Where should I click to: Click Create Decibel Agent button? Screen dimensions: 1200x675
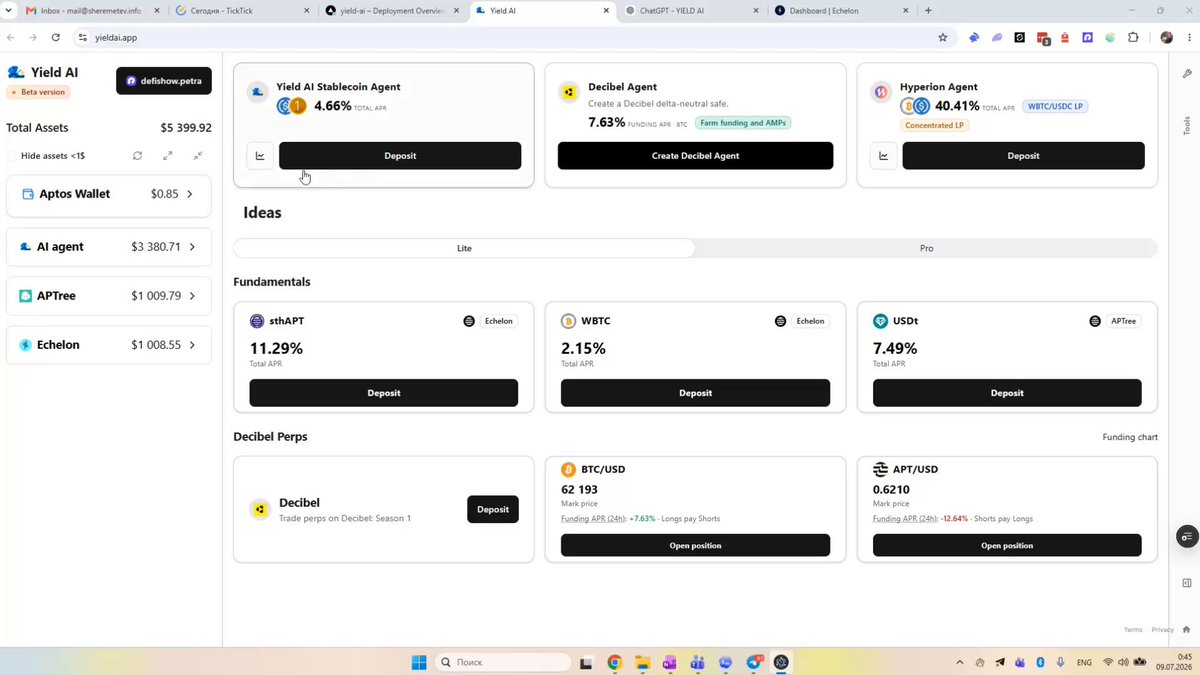[x=695, y=156]
